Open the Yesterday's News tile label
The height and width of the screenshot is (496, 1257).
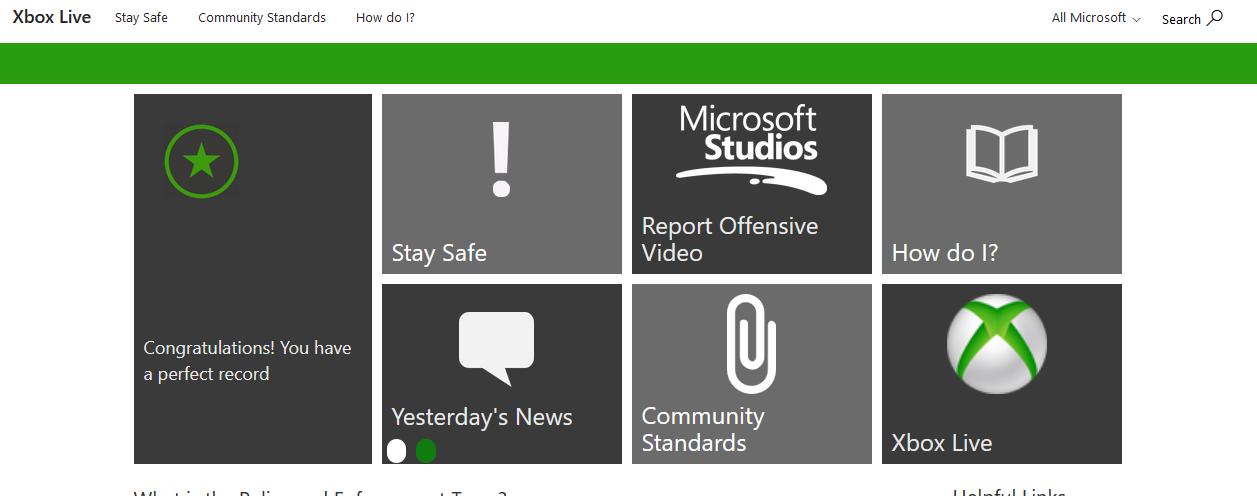coord(482,417)
